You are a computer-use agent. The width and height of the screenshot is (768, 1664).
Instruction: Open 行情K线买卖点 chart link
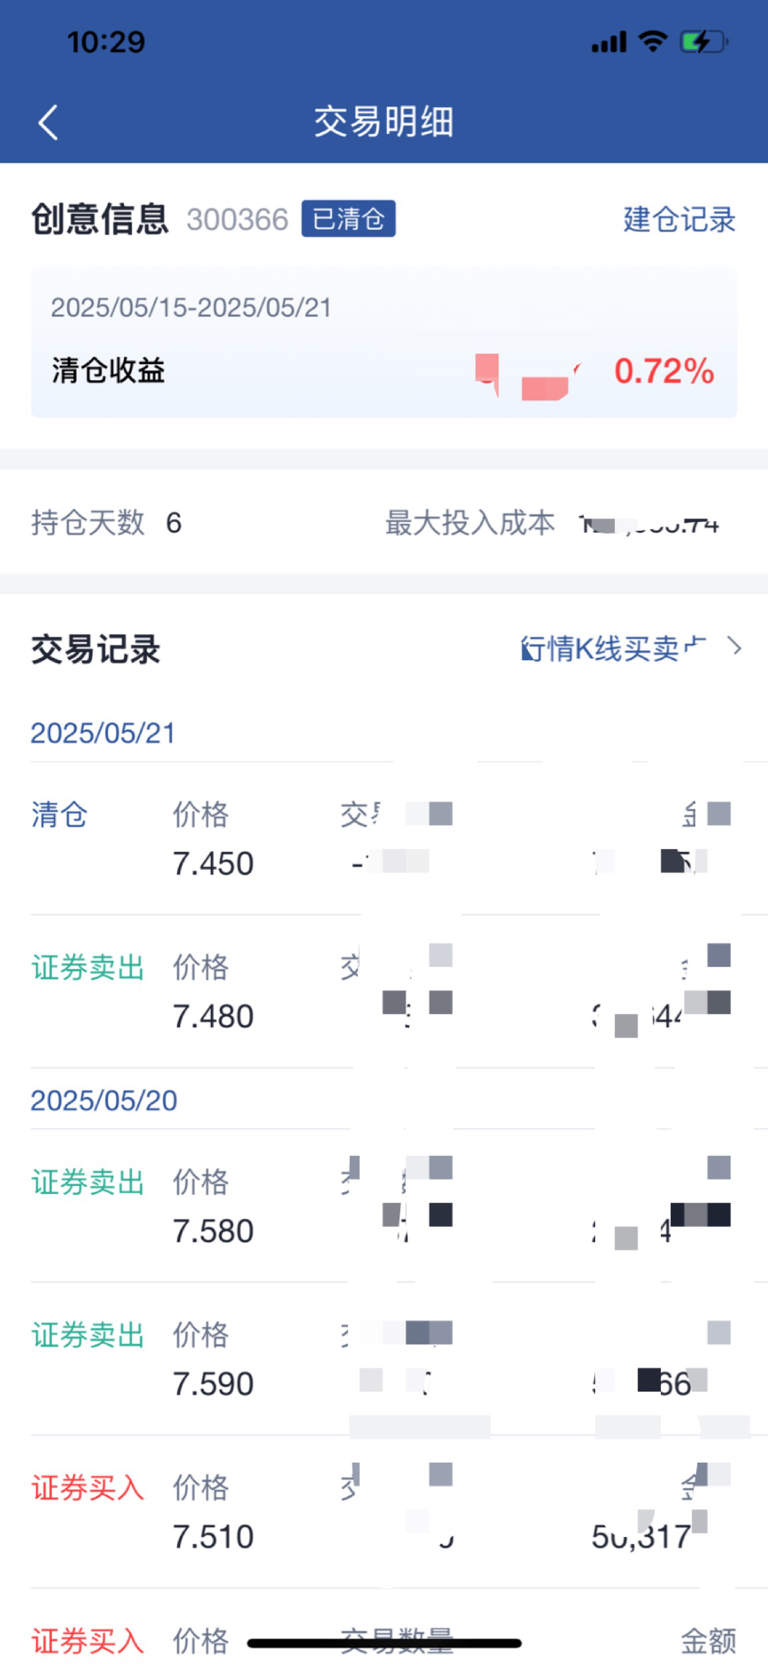click(x=613, y=648)
